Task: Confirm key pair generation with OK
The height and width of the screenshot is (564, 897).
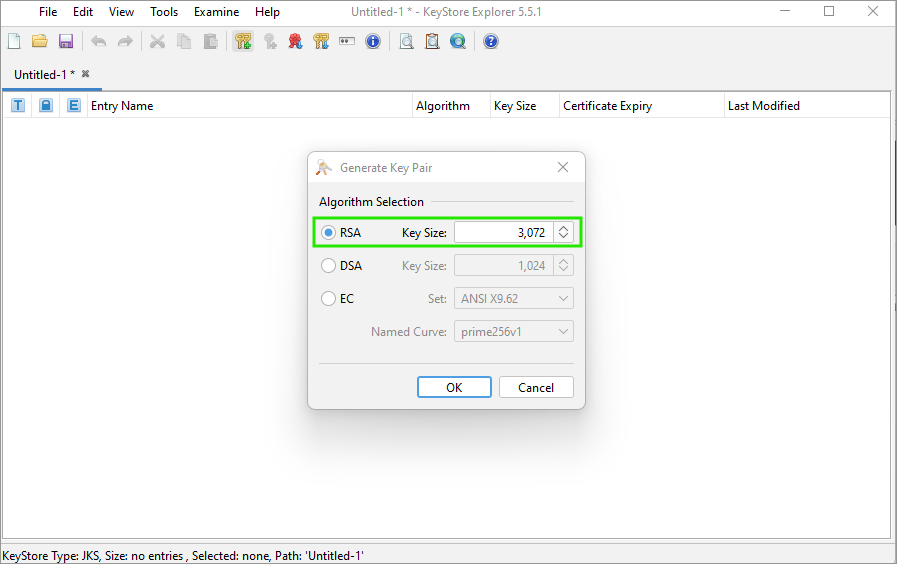Action: tap(454, 387)
